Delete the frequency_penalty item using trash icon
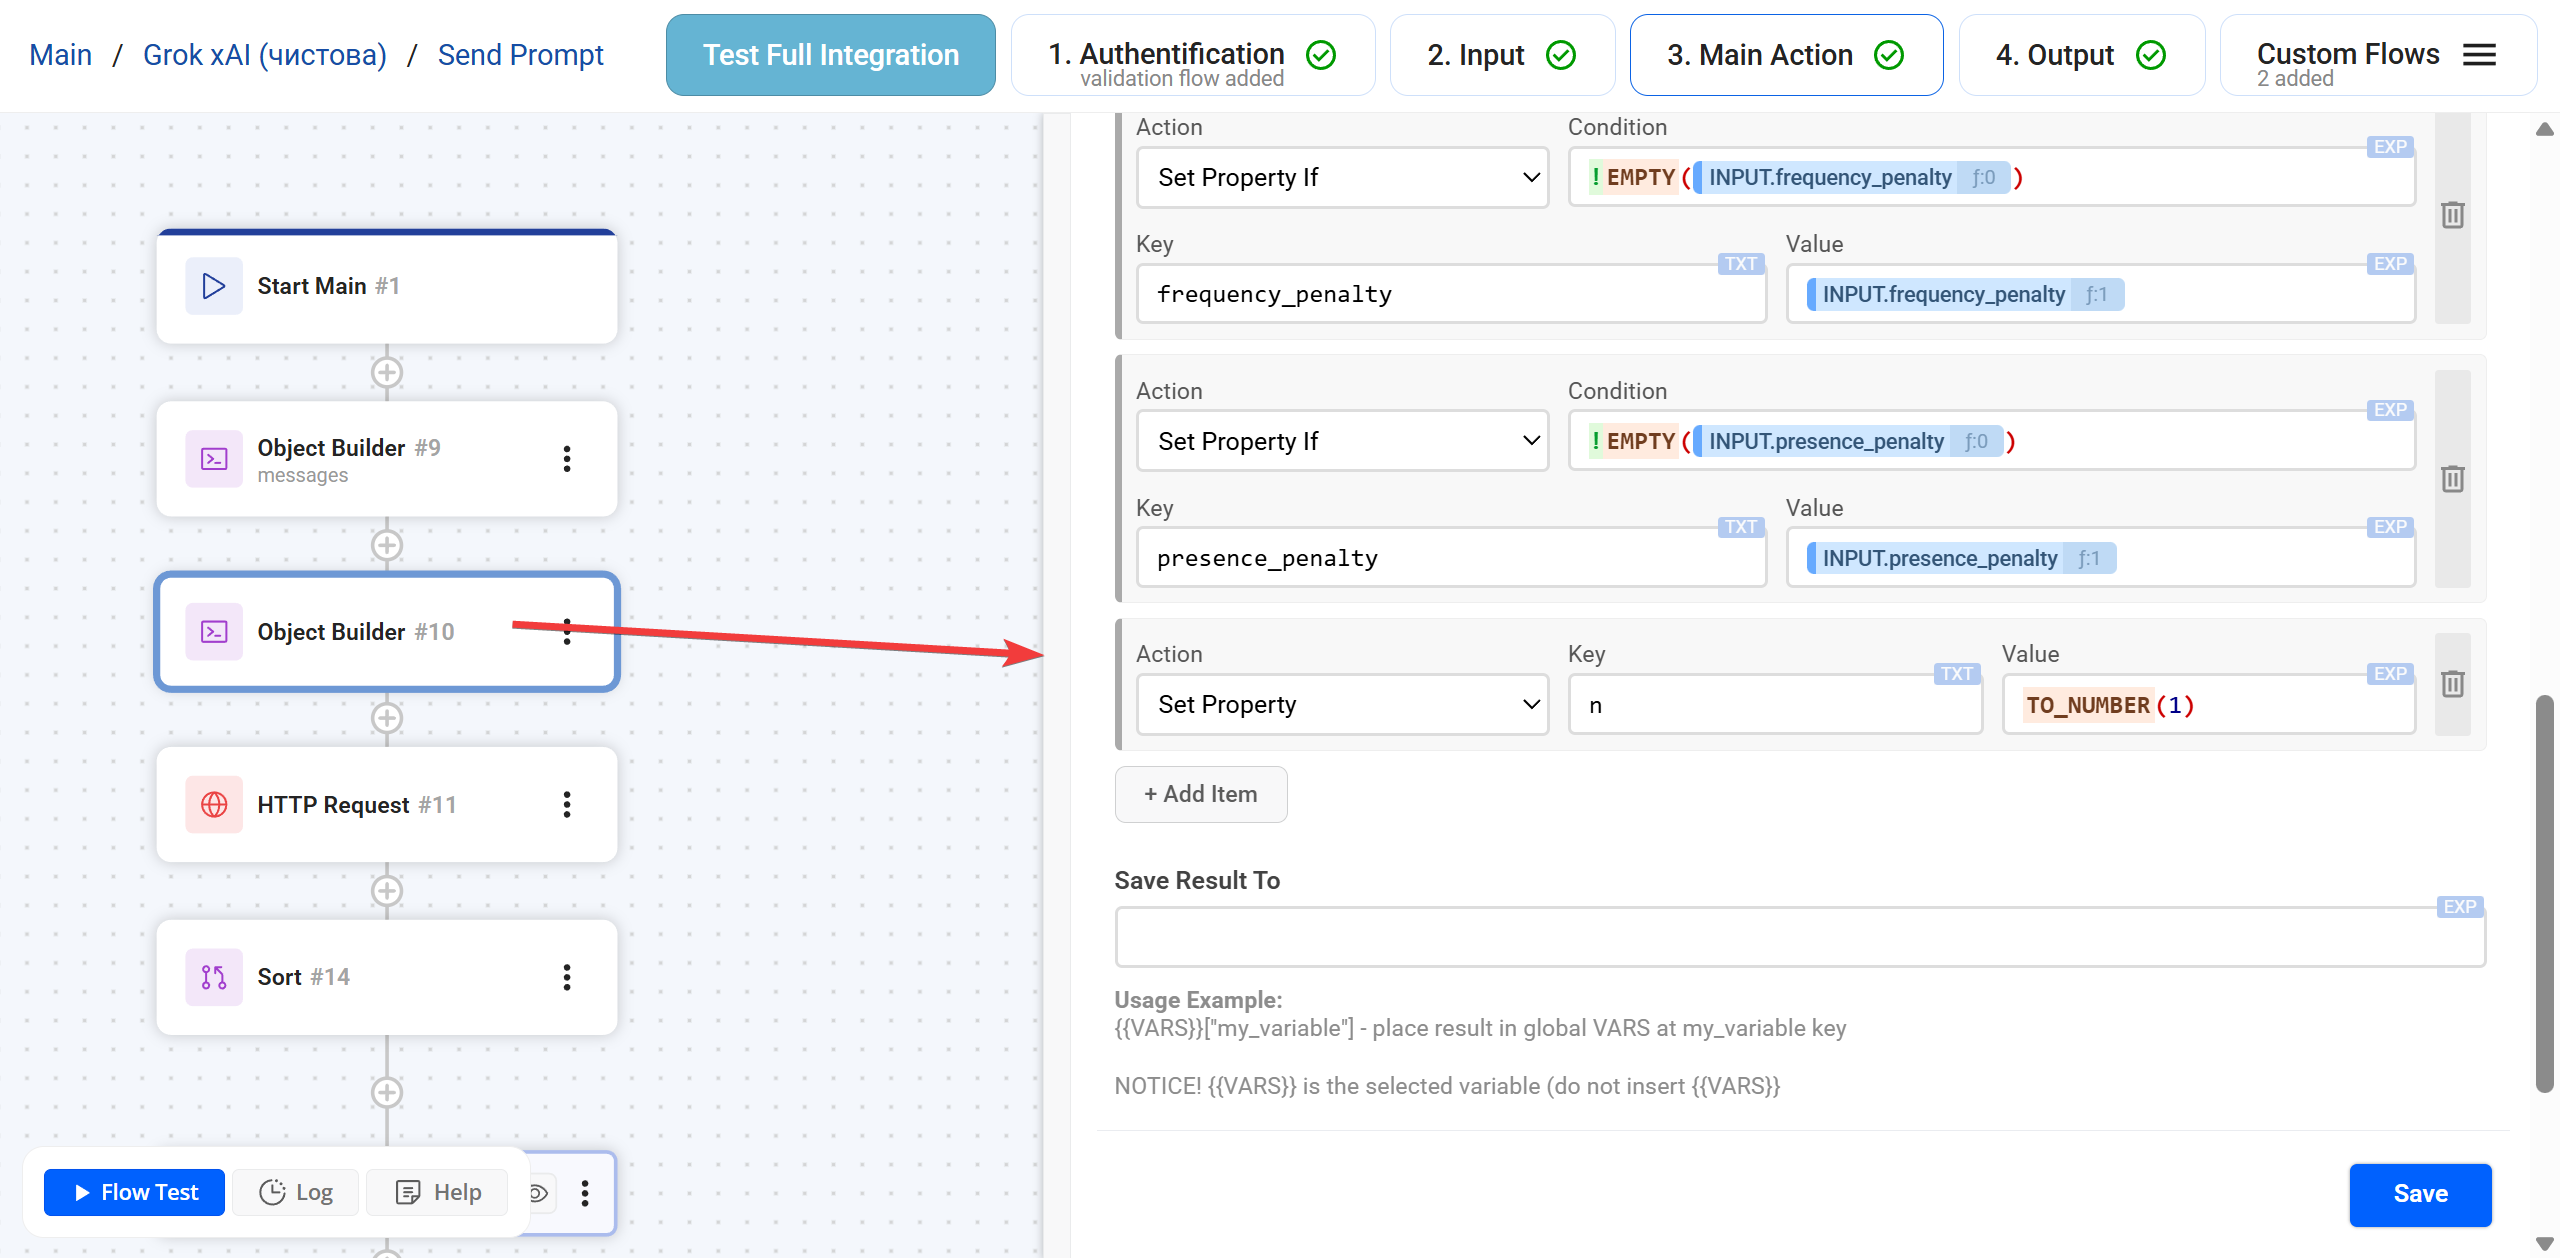This screenshot has height=1258, width=2560. coord(2452,215)
